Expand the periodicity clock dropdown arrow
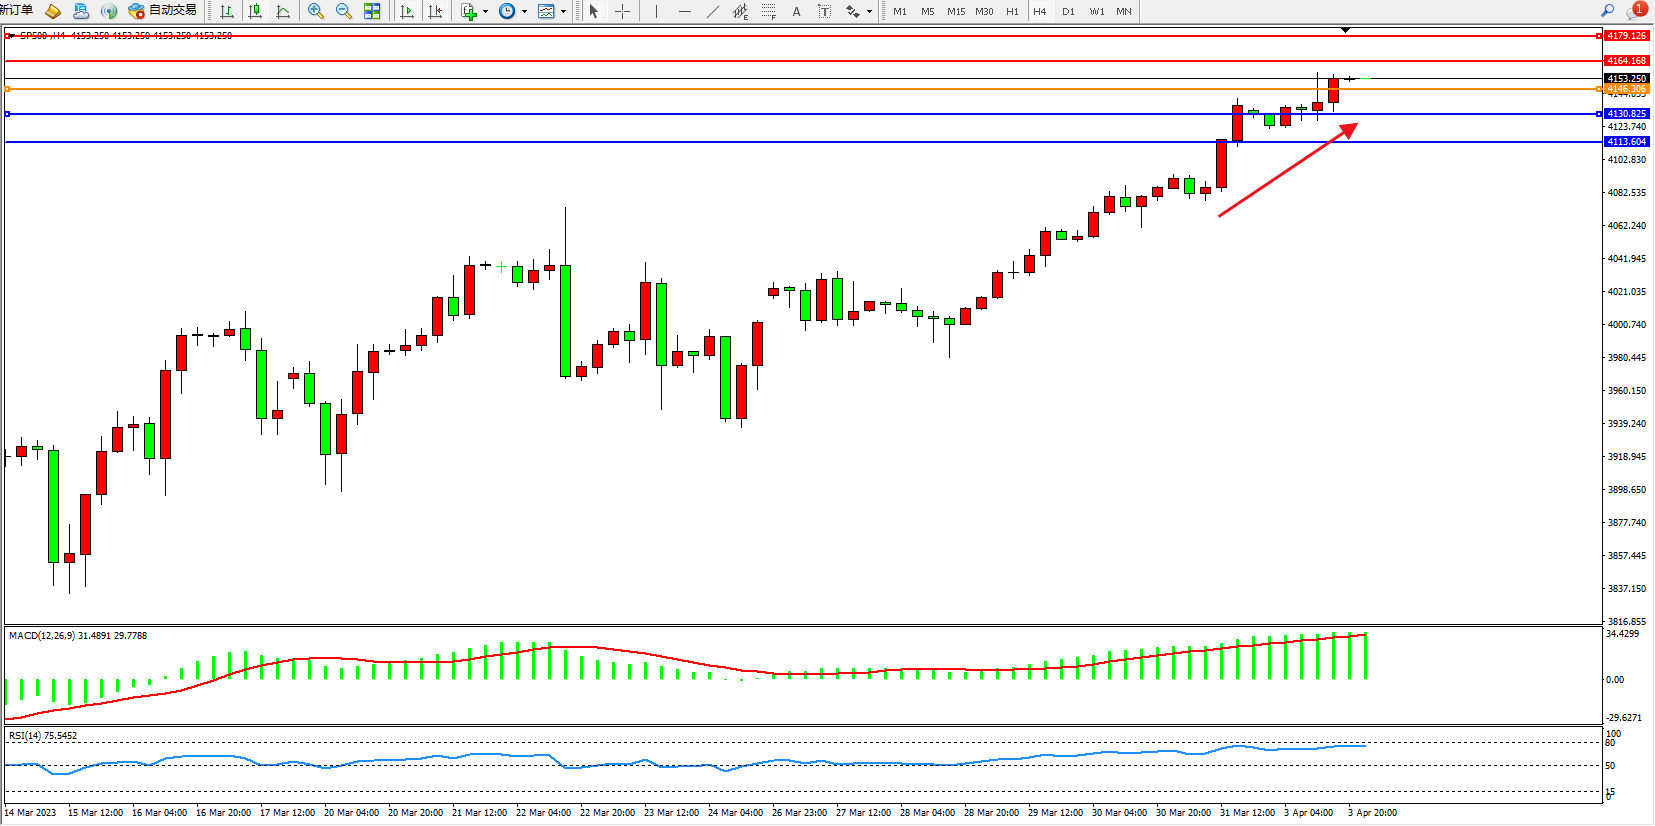The image size is (1655, 826). [524, 12]
